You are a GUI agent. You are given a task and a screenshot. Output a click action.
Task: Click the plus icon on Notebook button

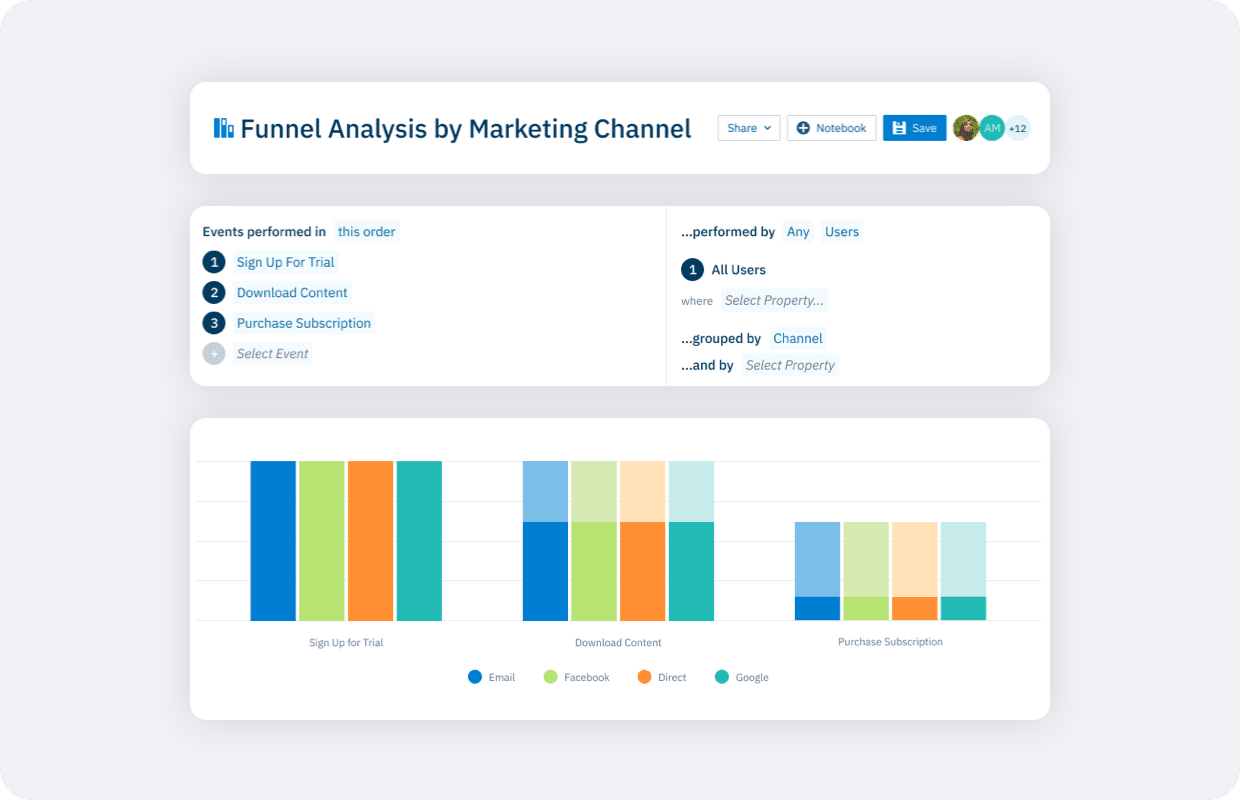pos(803,128)
